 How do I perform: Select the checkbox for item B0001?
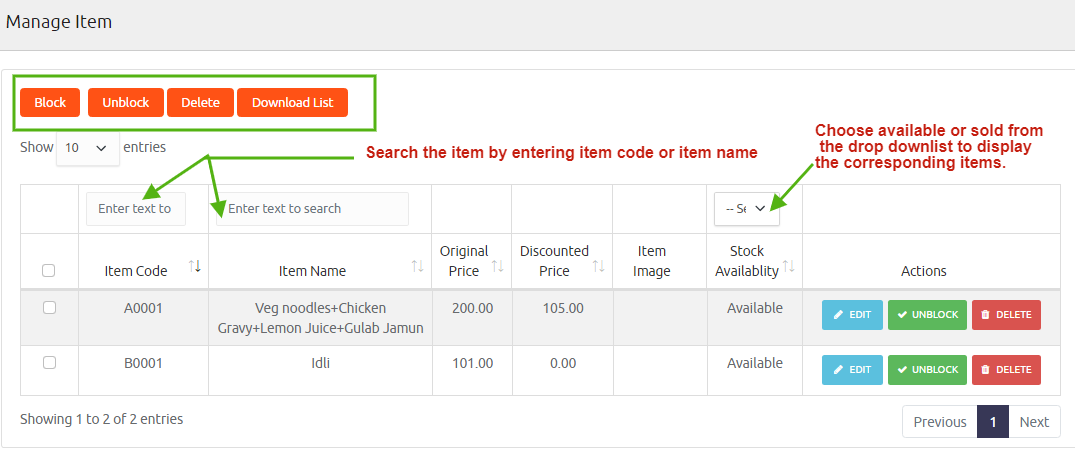click(x=49, y=364)
